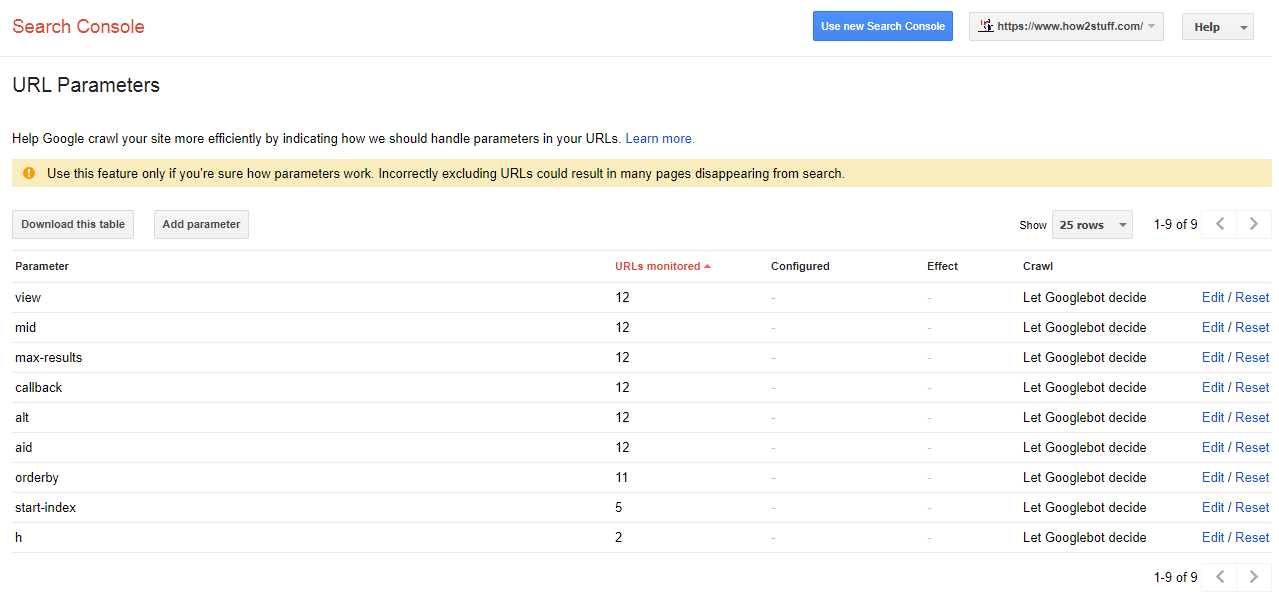Edit the start-index parameter

pyautogui.click(x=1212, y=507)
